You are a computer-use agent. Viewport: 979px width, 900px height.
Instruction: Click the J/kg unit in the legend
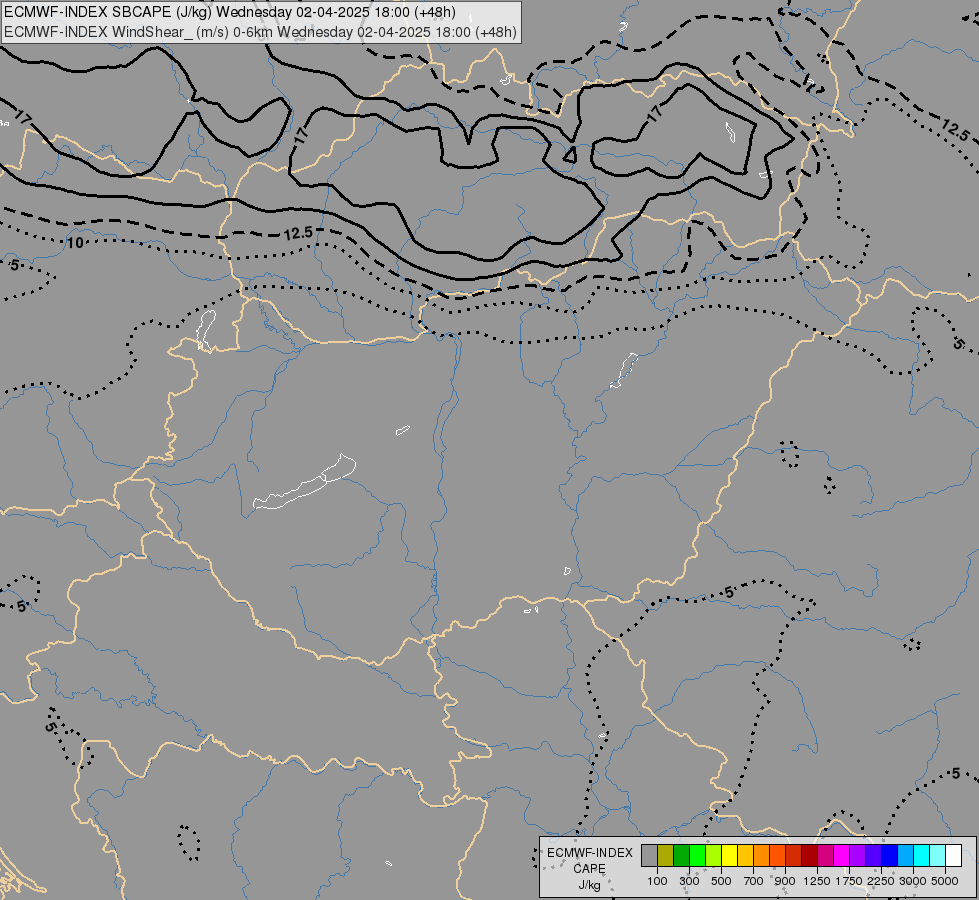589,885
